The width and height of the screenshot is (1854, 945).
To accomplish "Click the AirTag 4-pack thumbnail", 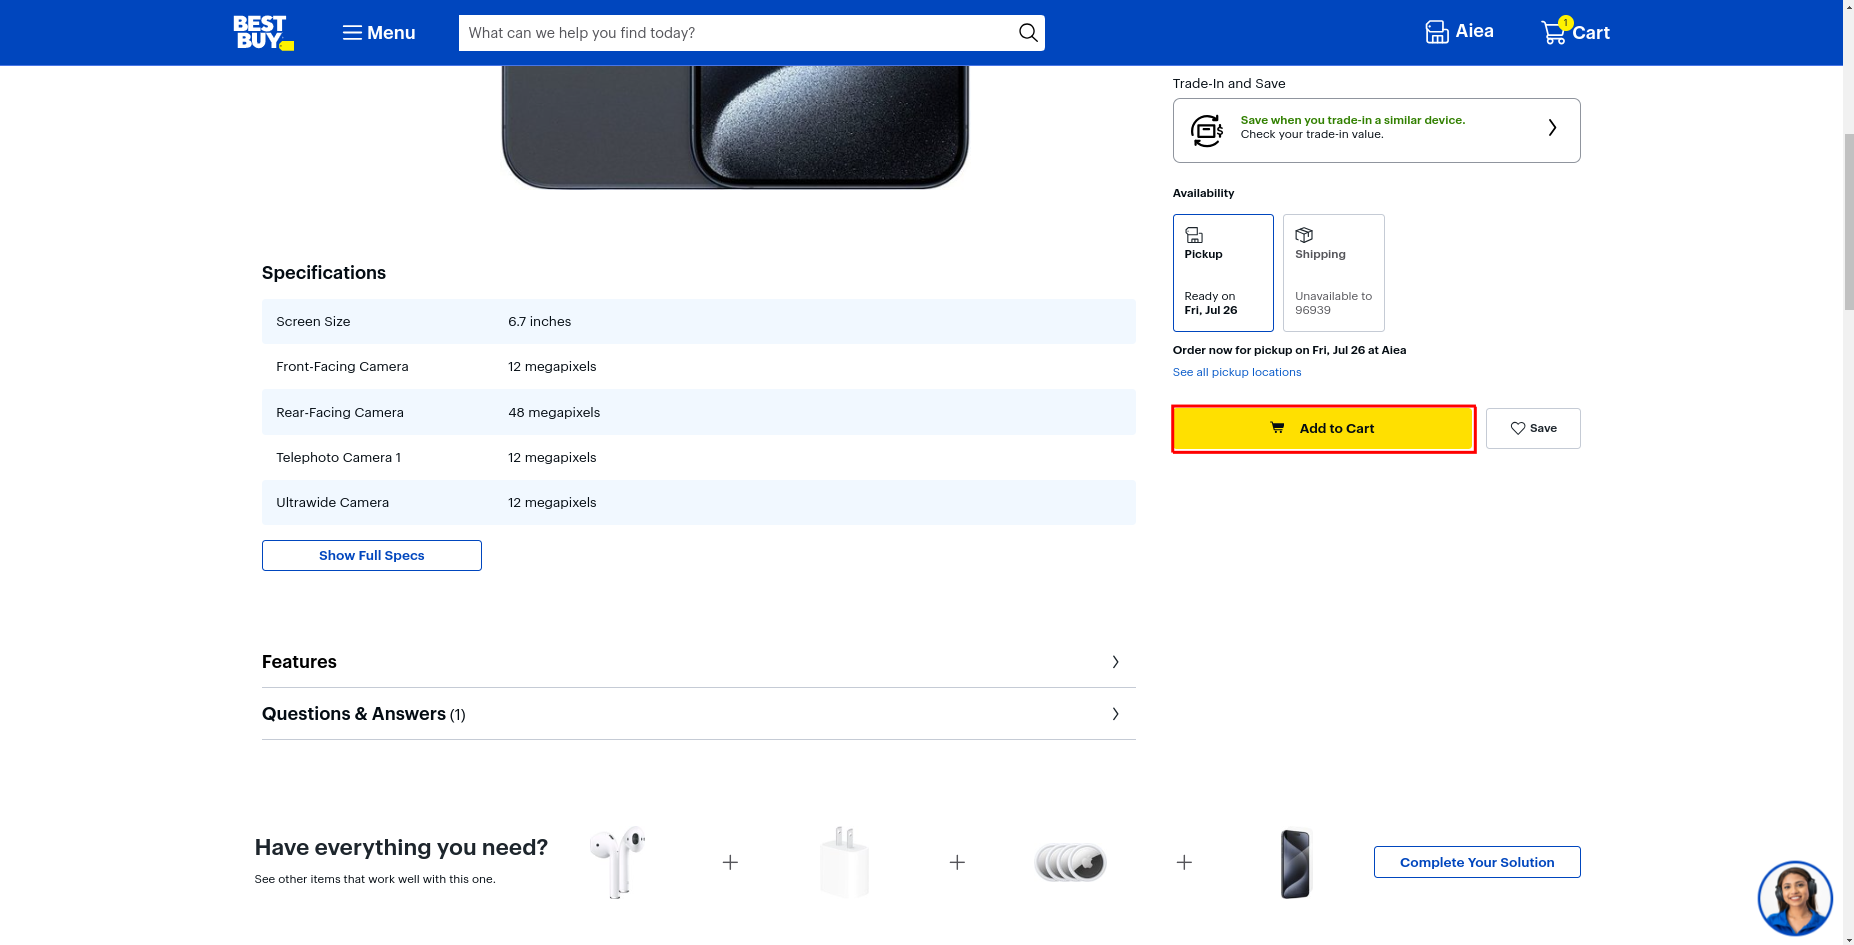I will tap(1070, 862).
